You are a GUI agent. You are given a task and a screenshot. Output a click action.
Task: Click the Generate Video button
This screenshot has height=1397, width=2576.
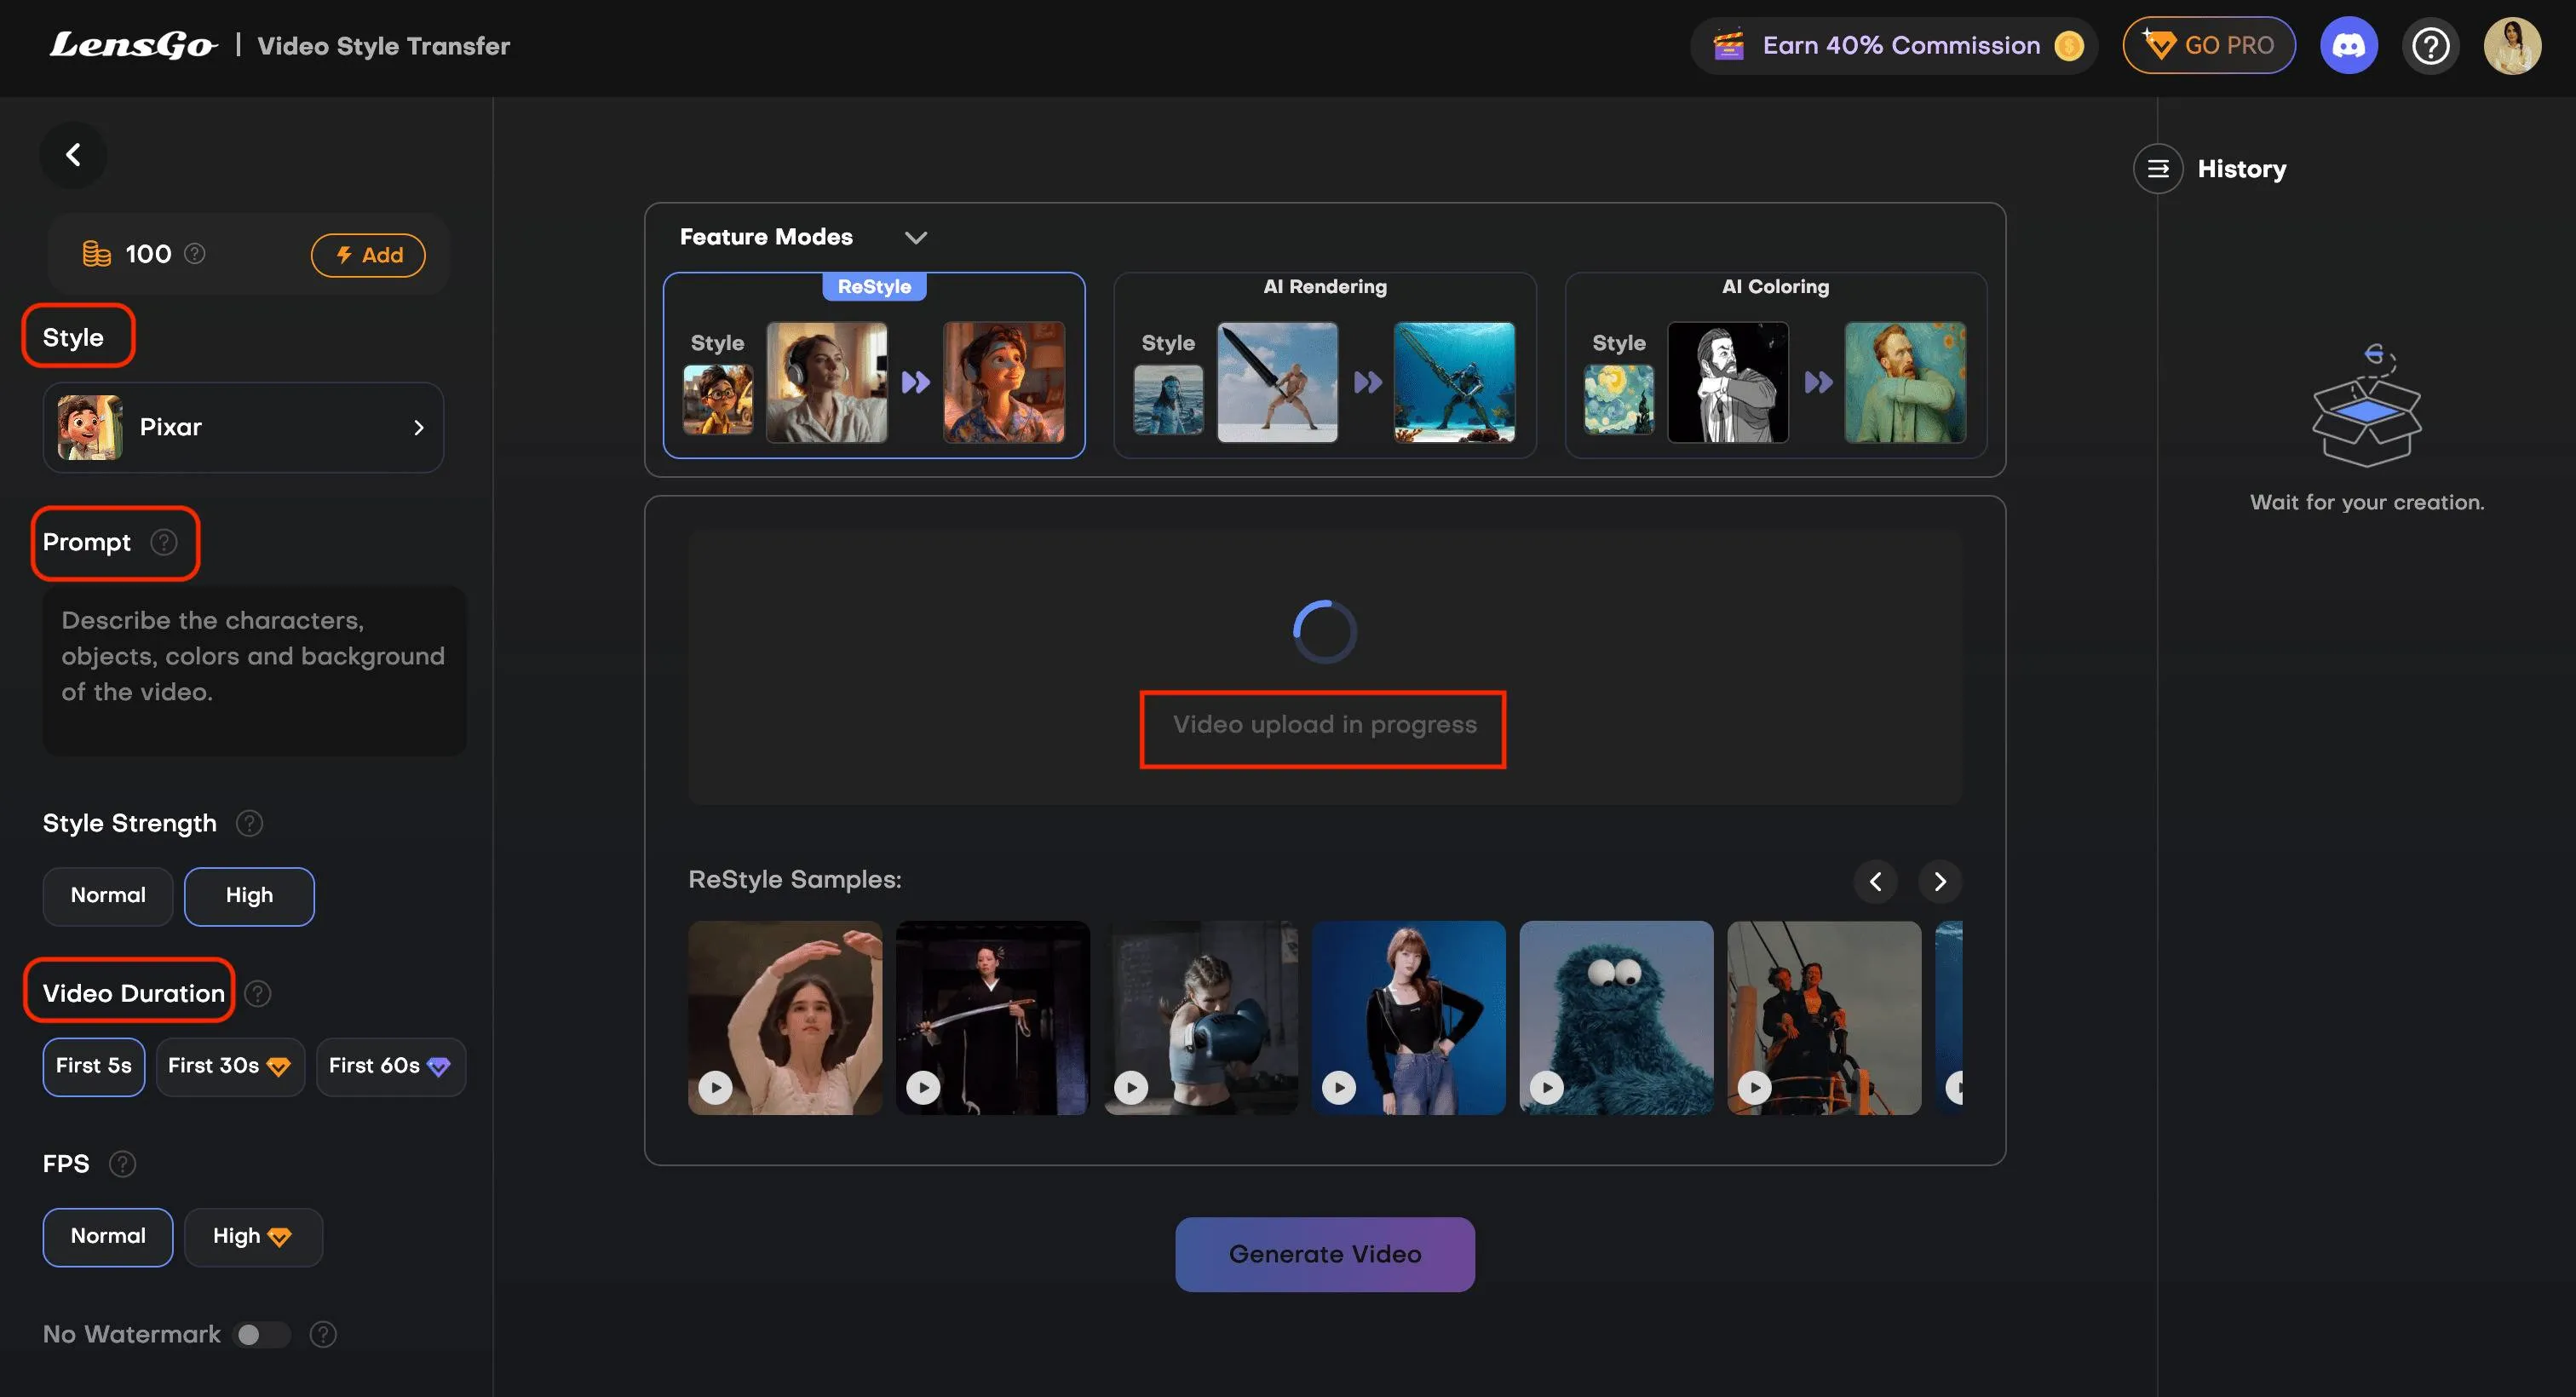[1324, 1254]
